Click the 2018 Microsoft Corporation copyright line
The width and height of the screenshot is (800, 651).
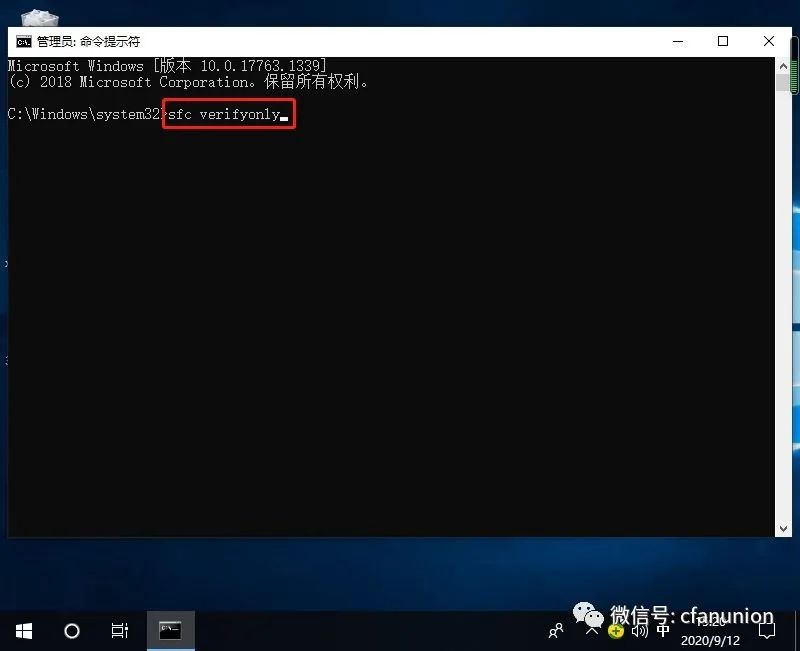click(x=188, y=82)
